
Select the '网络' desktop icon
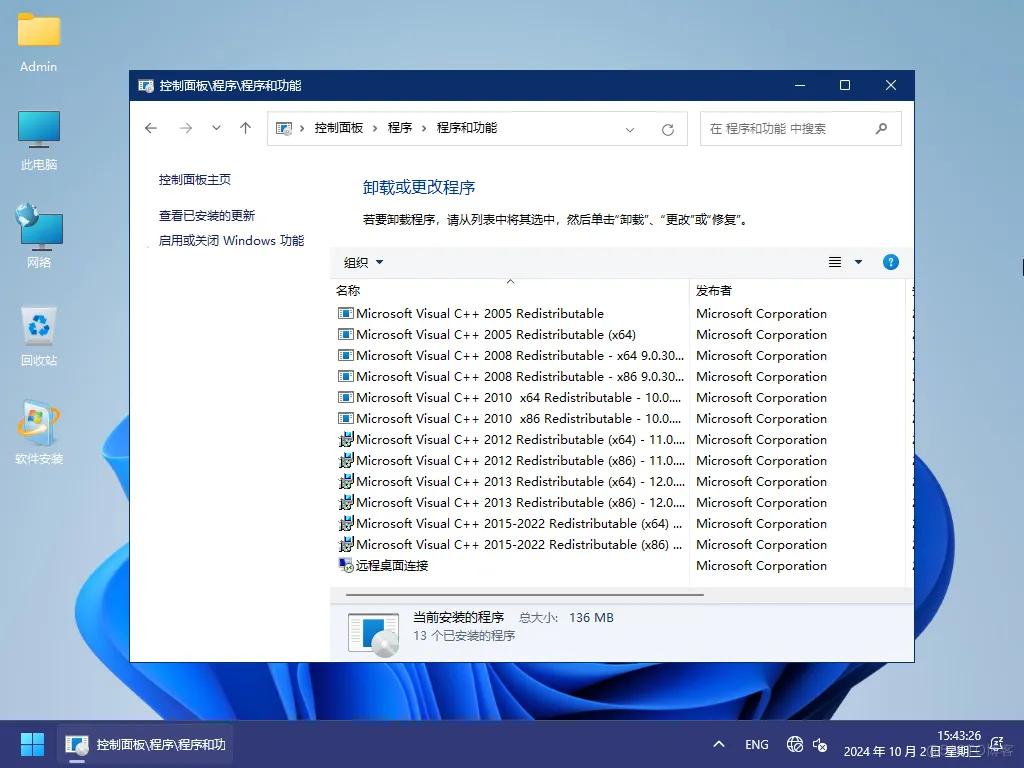click(x=39, y=236)
